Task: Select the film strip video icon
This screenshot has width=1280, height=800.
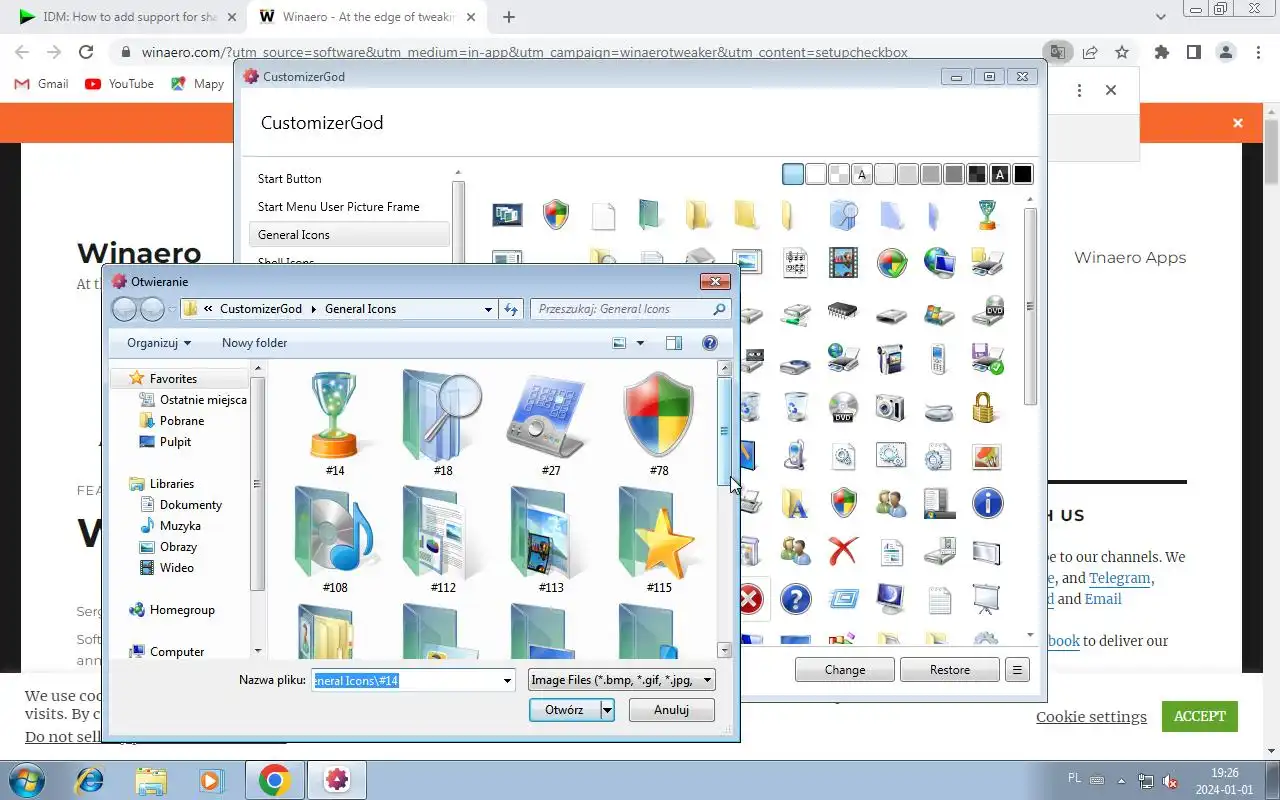Action: point(843,262)
